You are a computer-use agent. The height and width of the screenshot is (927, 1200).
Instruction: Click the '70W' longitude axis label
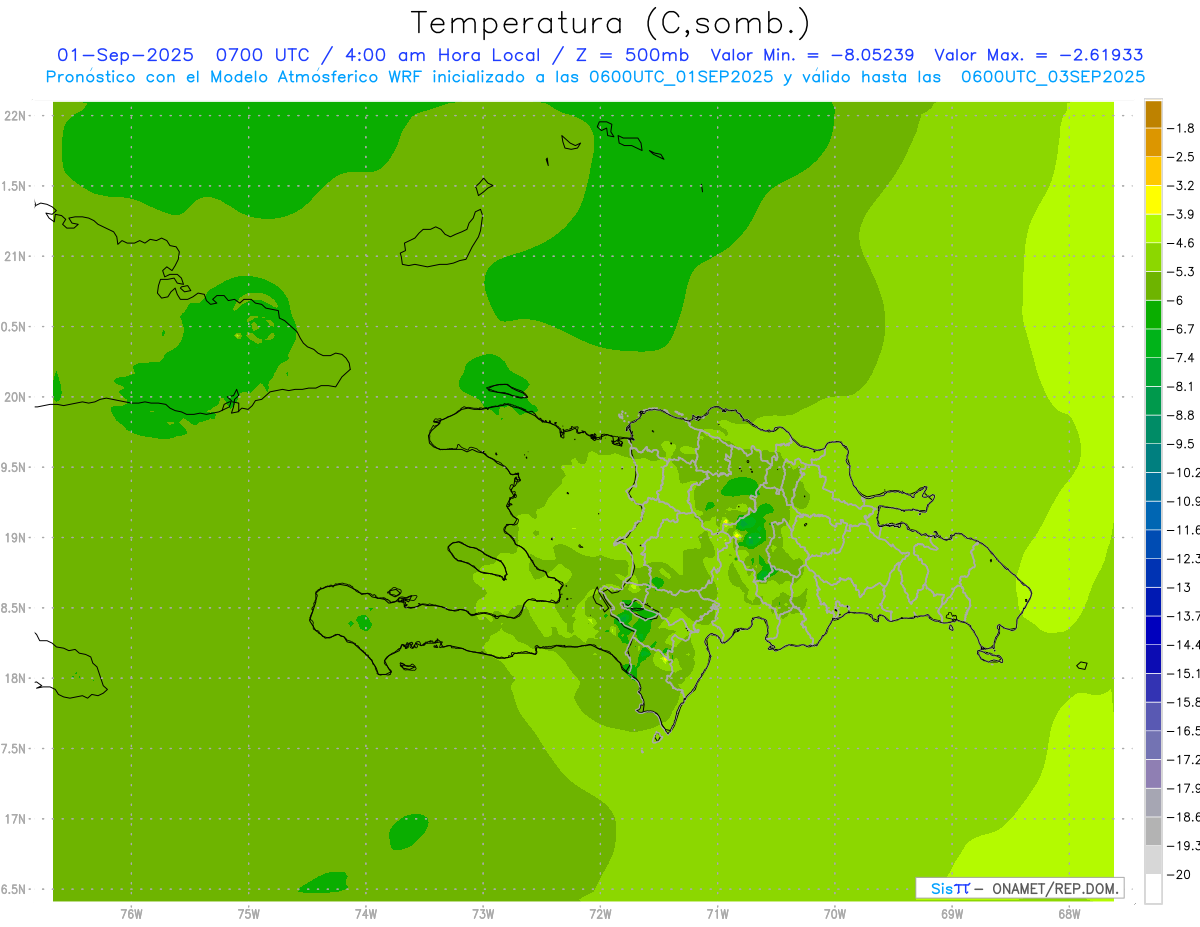pos(835,913)
